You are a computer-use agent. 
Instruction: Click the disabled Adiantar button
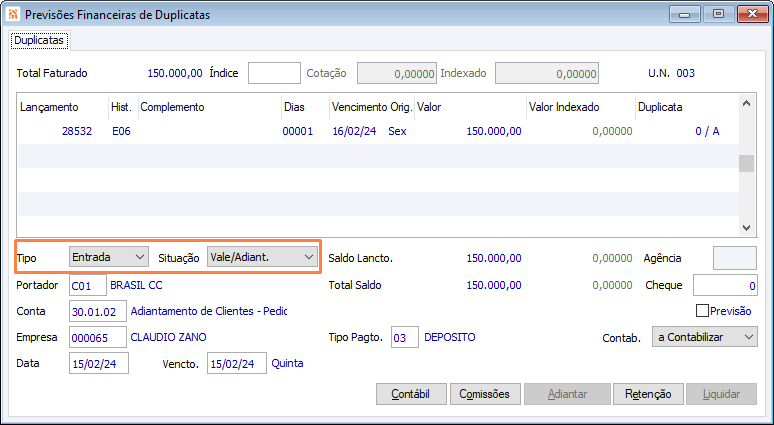pos(567,394)
